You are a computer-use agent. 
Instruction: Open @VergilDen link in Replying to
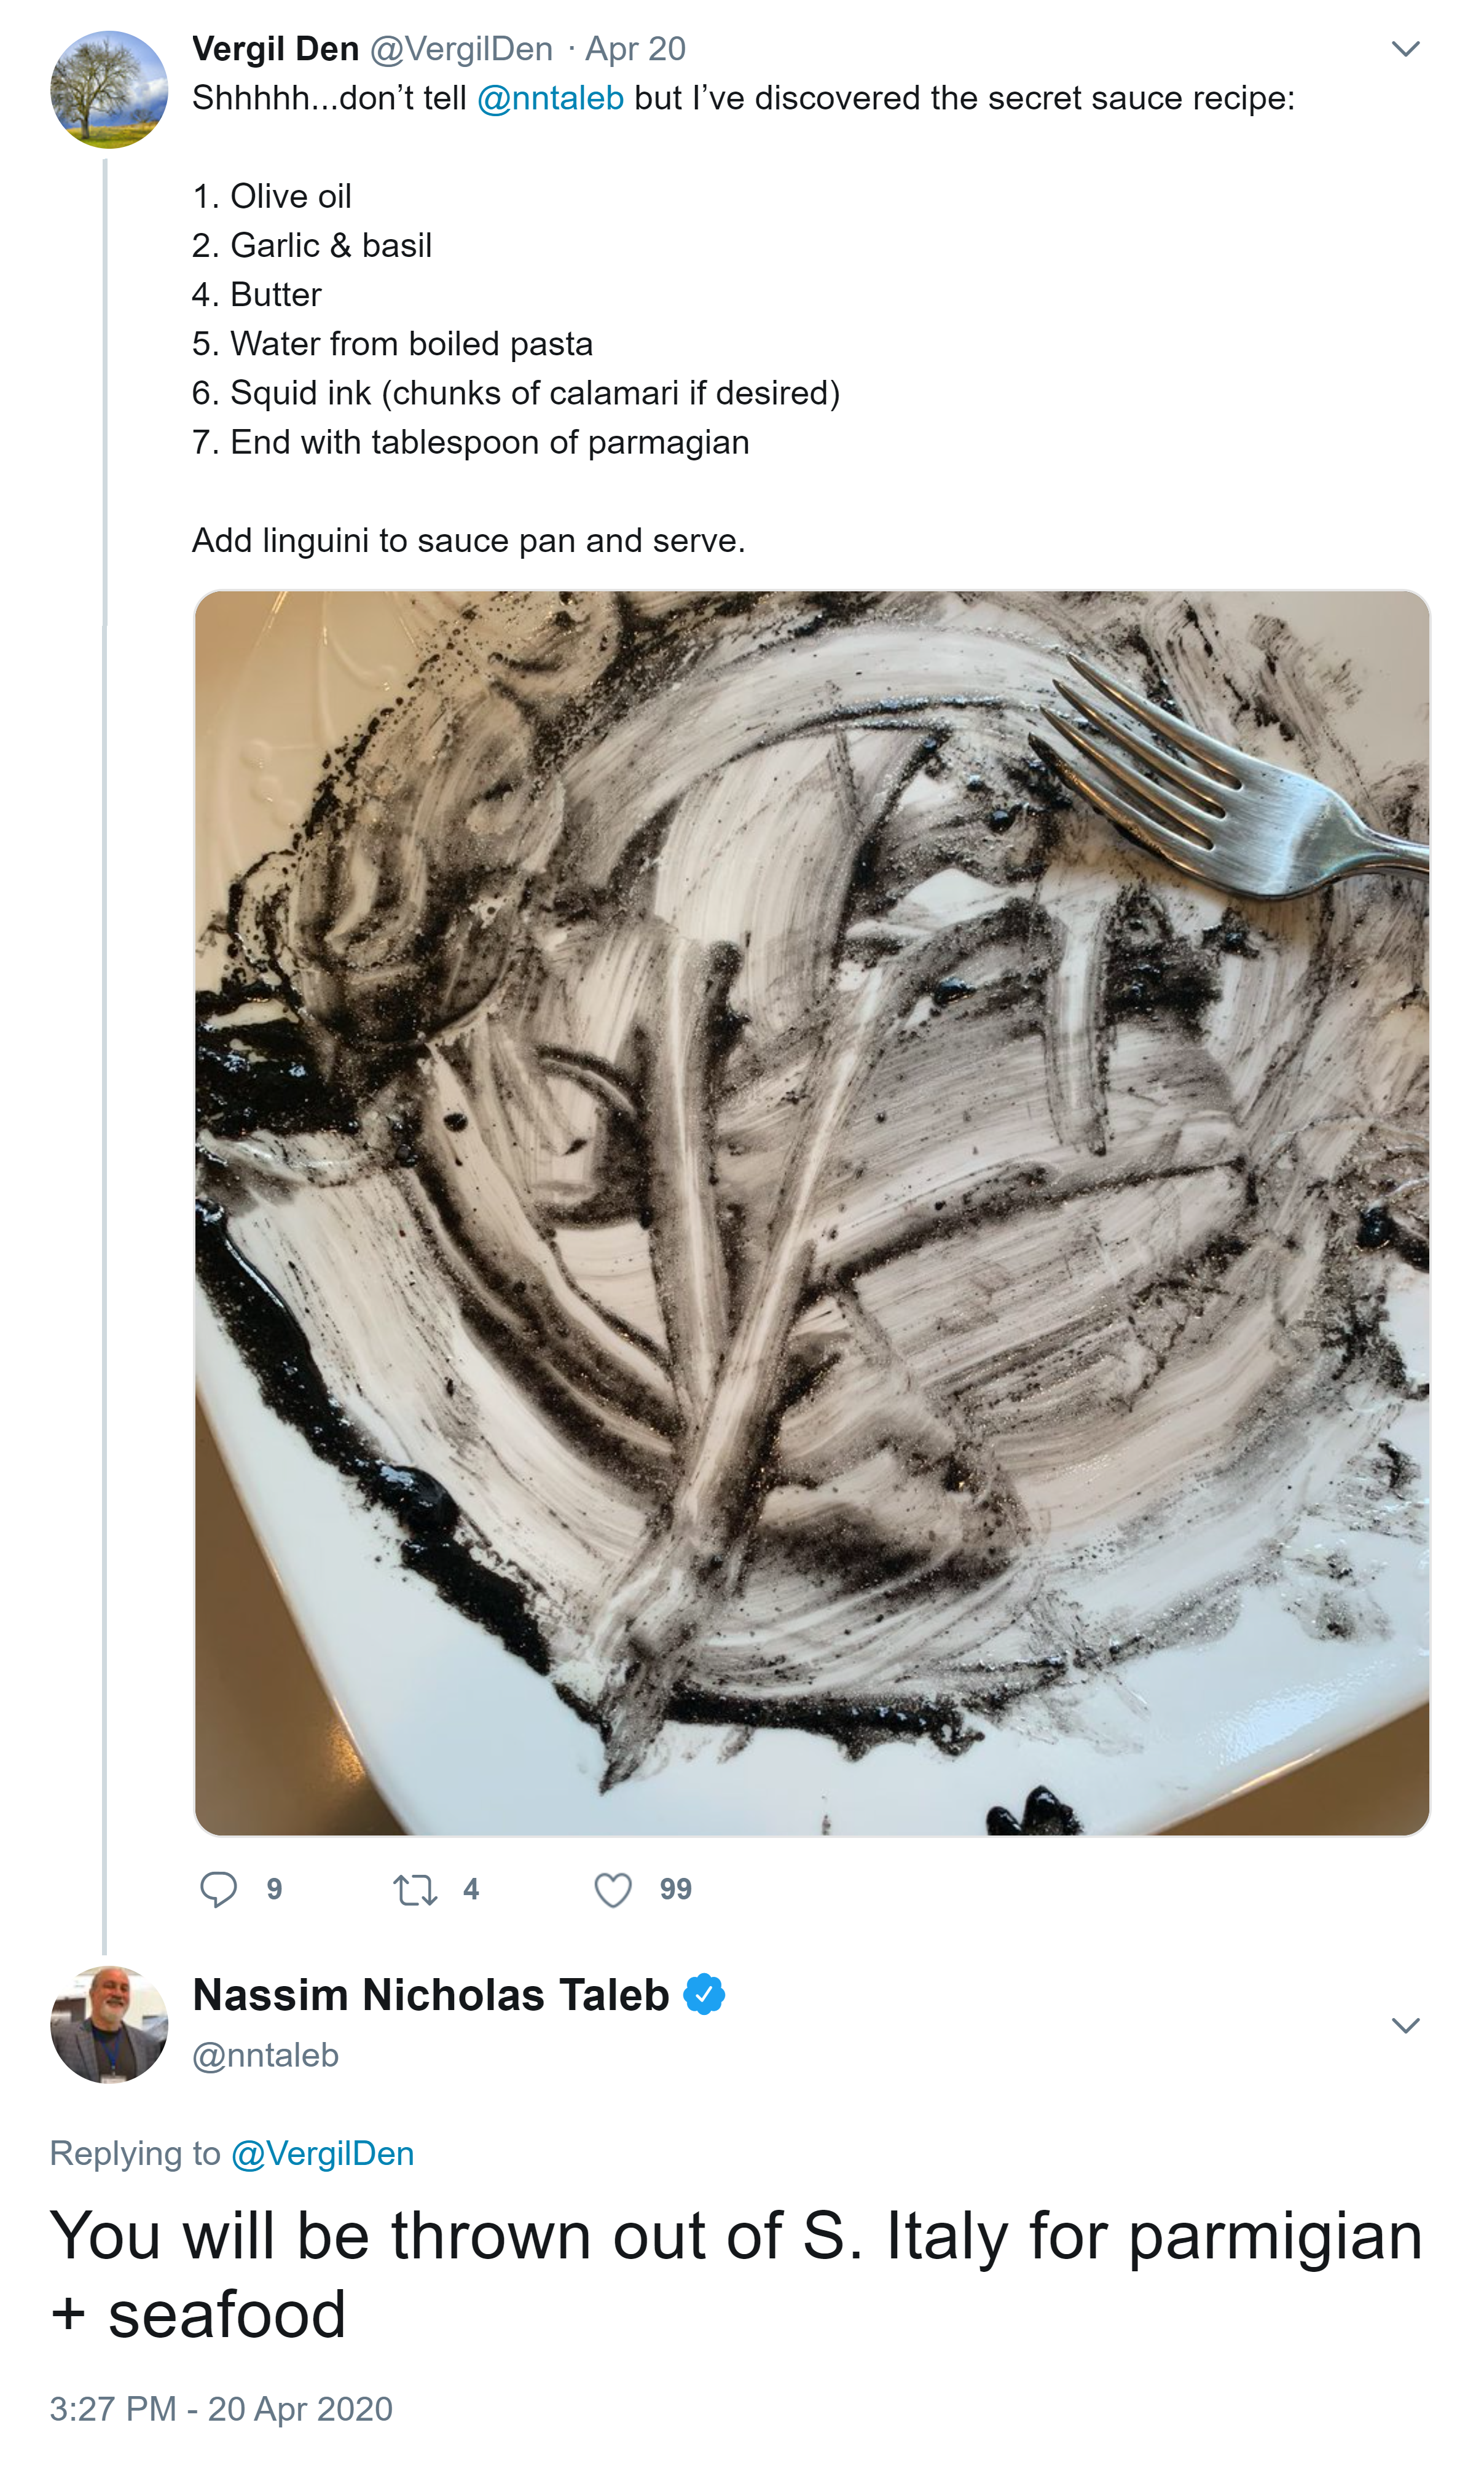point(322,2153)
